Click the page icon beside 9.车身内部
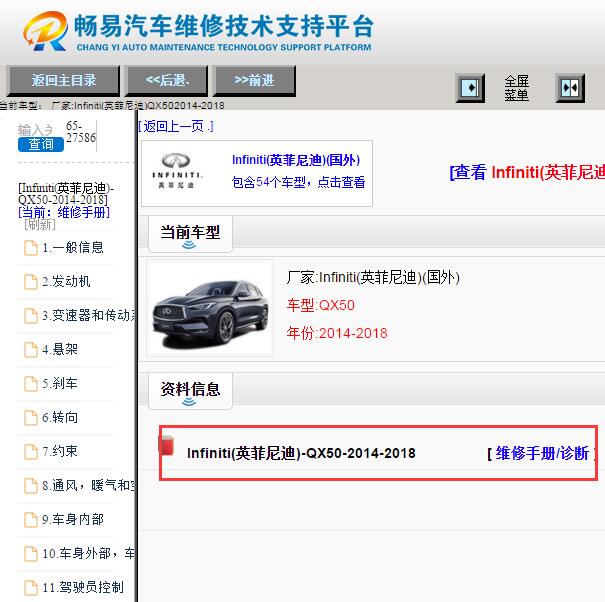The image size is (605, 602). click(31, 519)
